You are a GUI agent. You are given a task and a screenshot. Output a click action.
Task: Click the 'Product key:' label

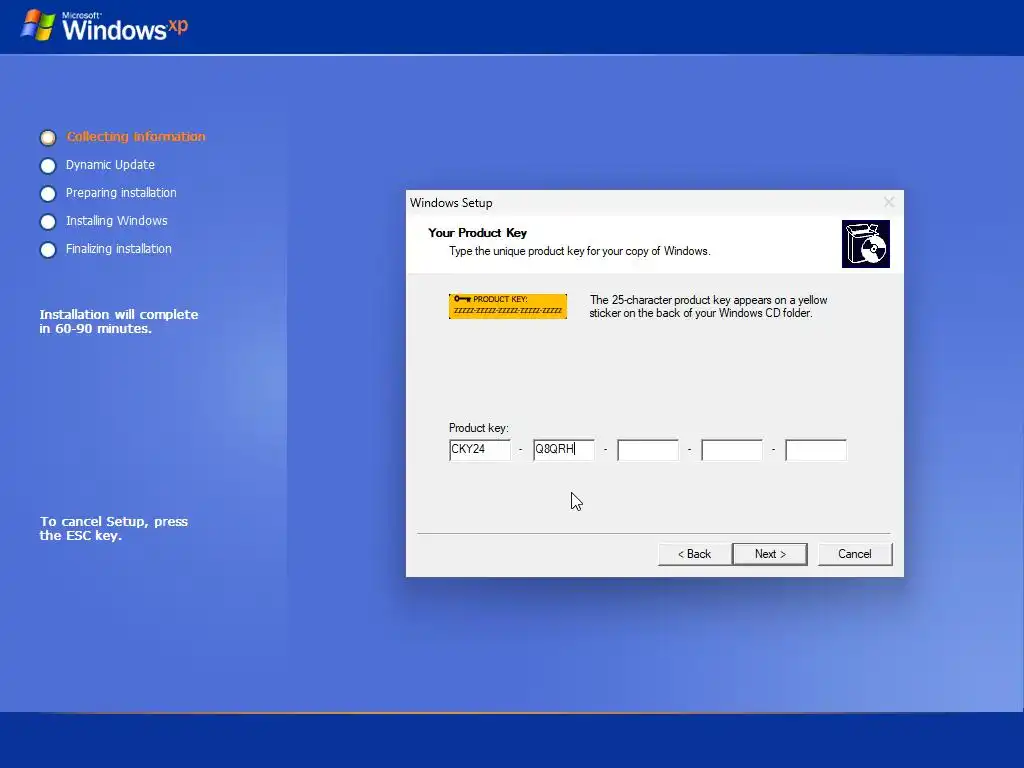479,428
